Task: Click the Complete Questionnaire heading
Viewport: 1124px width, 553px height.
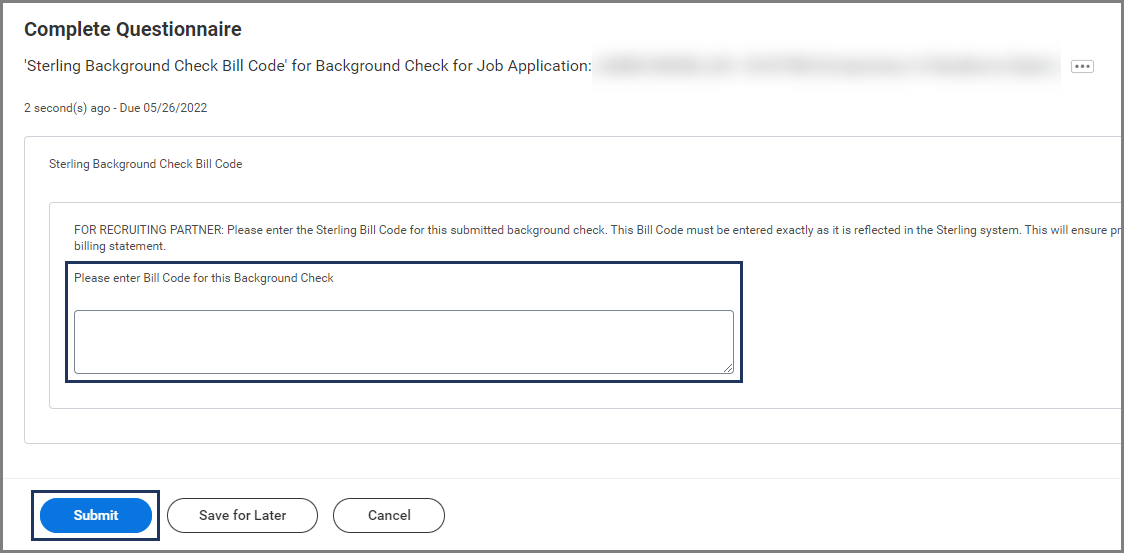Action: pos(133,30)
